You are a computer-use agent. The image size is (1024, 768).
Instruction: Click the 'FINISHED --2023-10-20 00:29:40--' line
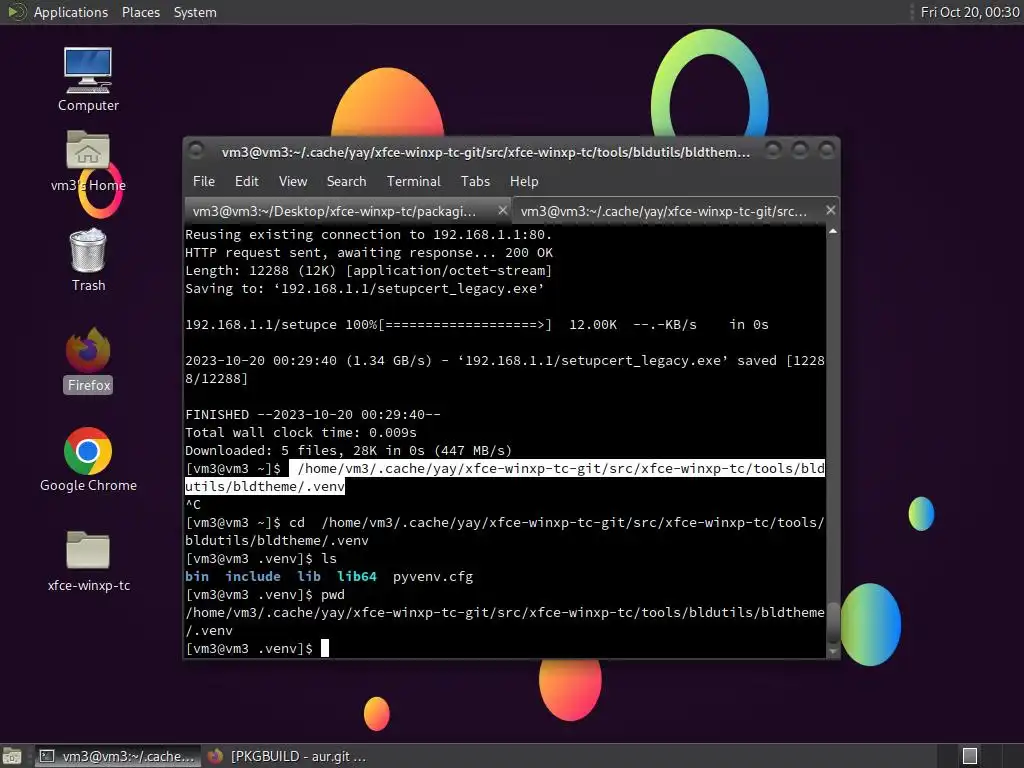[x=313, y=415]
